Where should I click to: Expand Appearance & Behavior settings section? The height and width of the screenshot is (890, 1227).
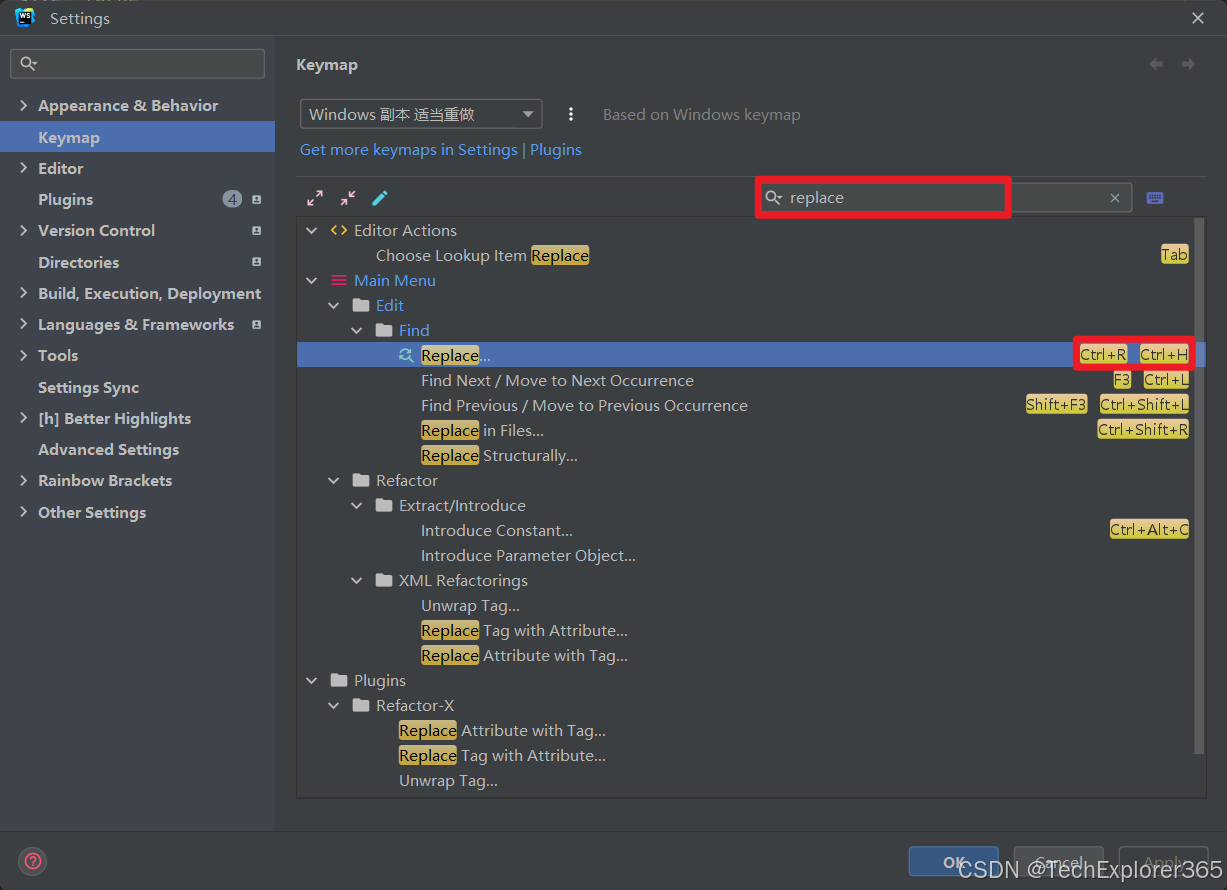click(x=23, y=105)
